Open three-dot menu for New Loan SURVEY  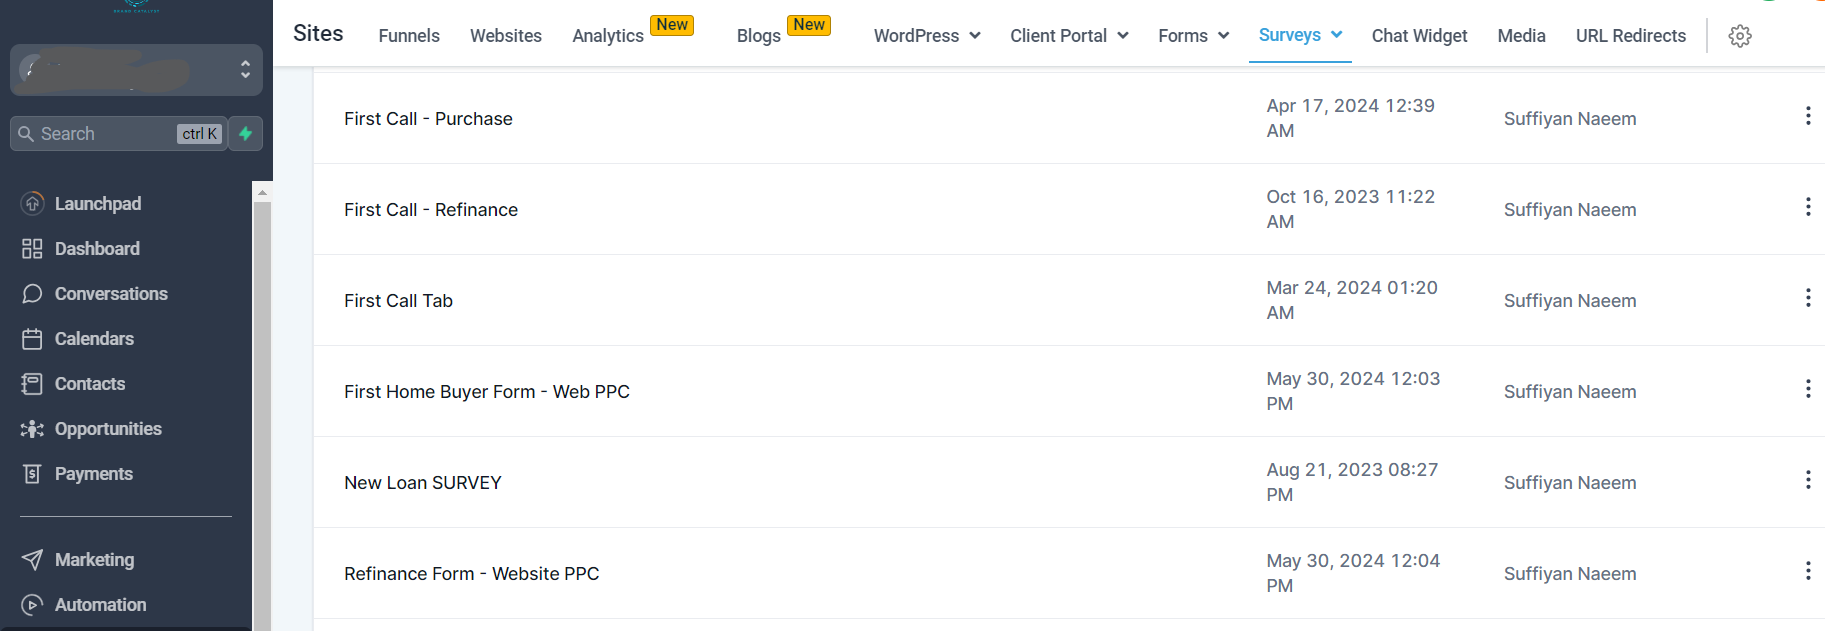pos(1808,480)
